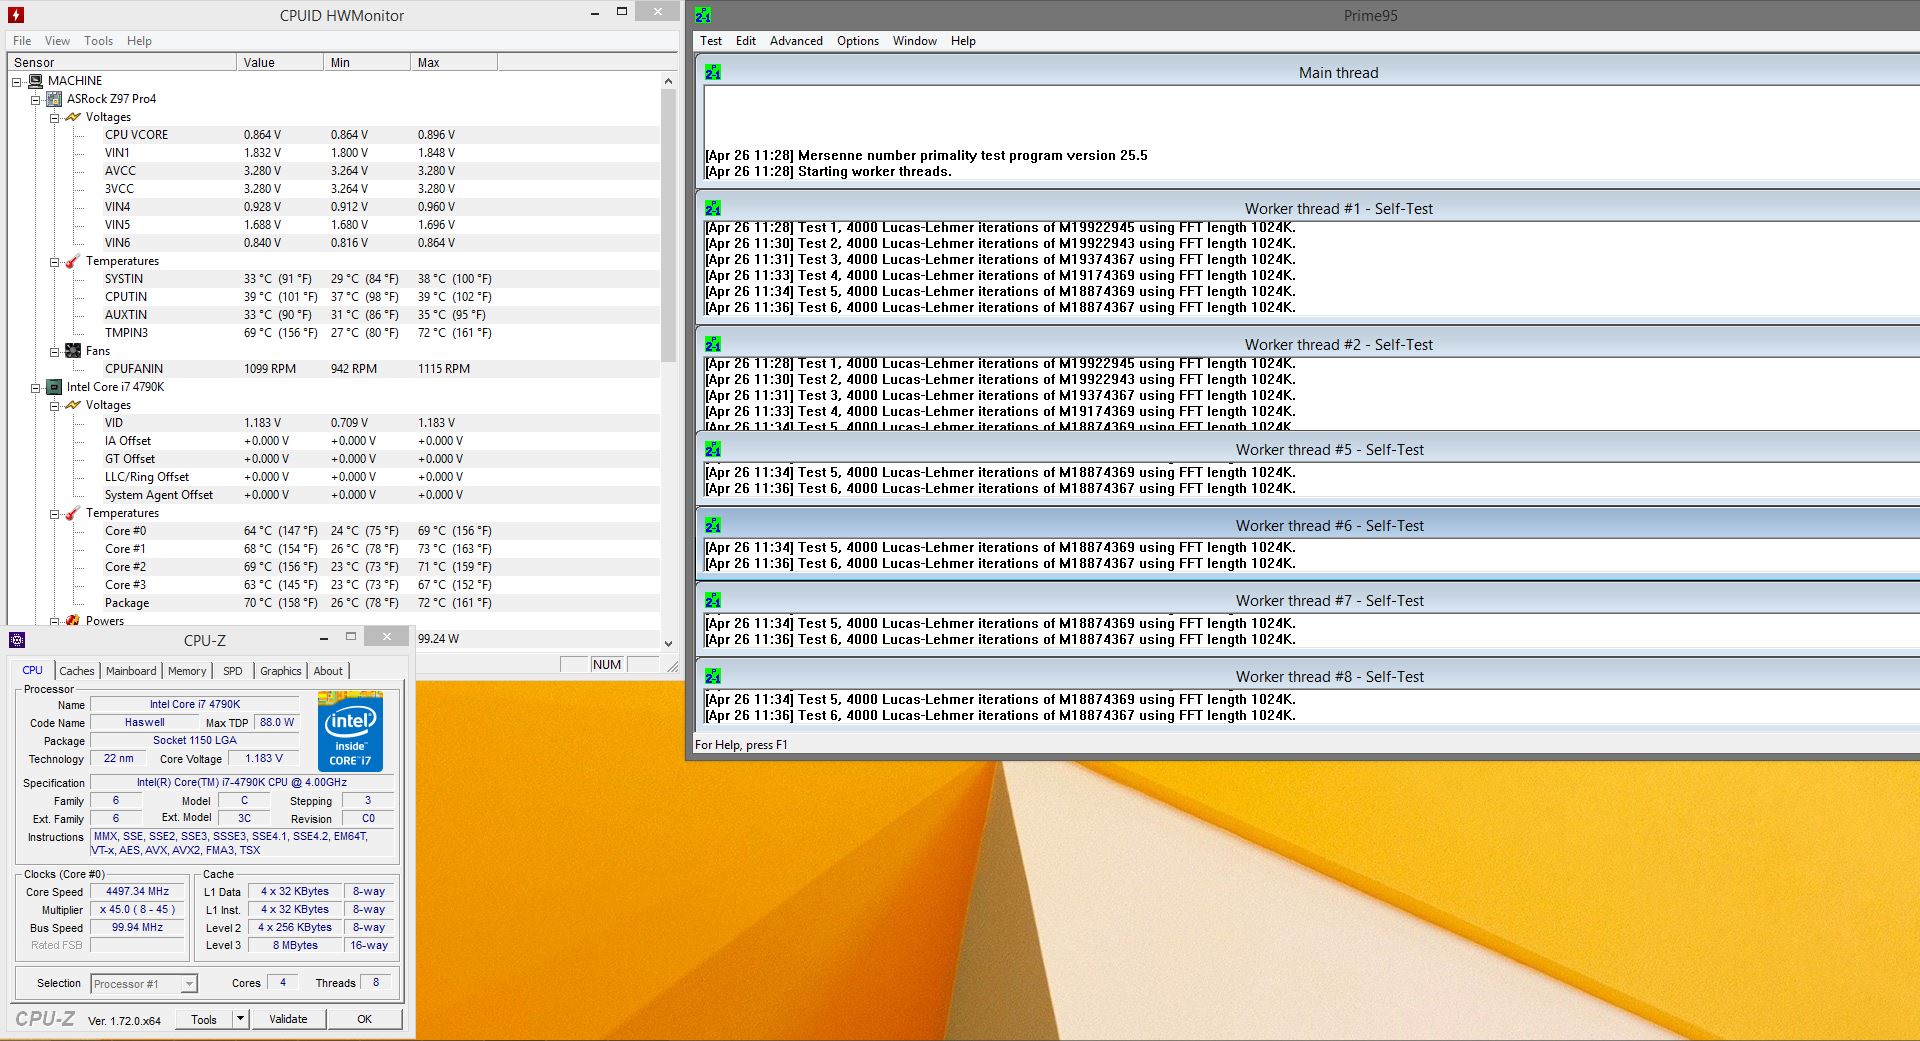Click the Main thread window title bar
The image size is (1920, 1041).
(x=1309, y=72)
